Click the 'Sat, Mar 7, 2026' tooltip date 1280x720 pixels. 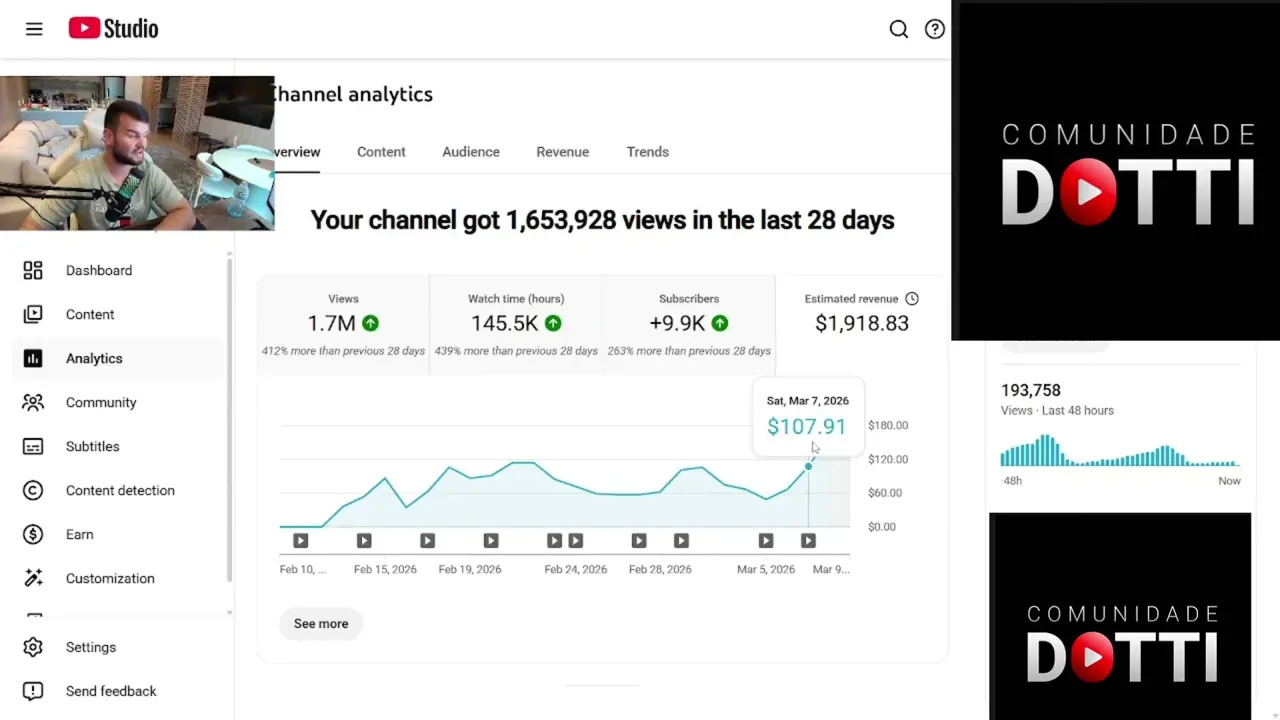pos(808,400)
